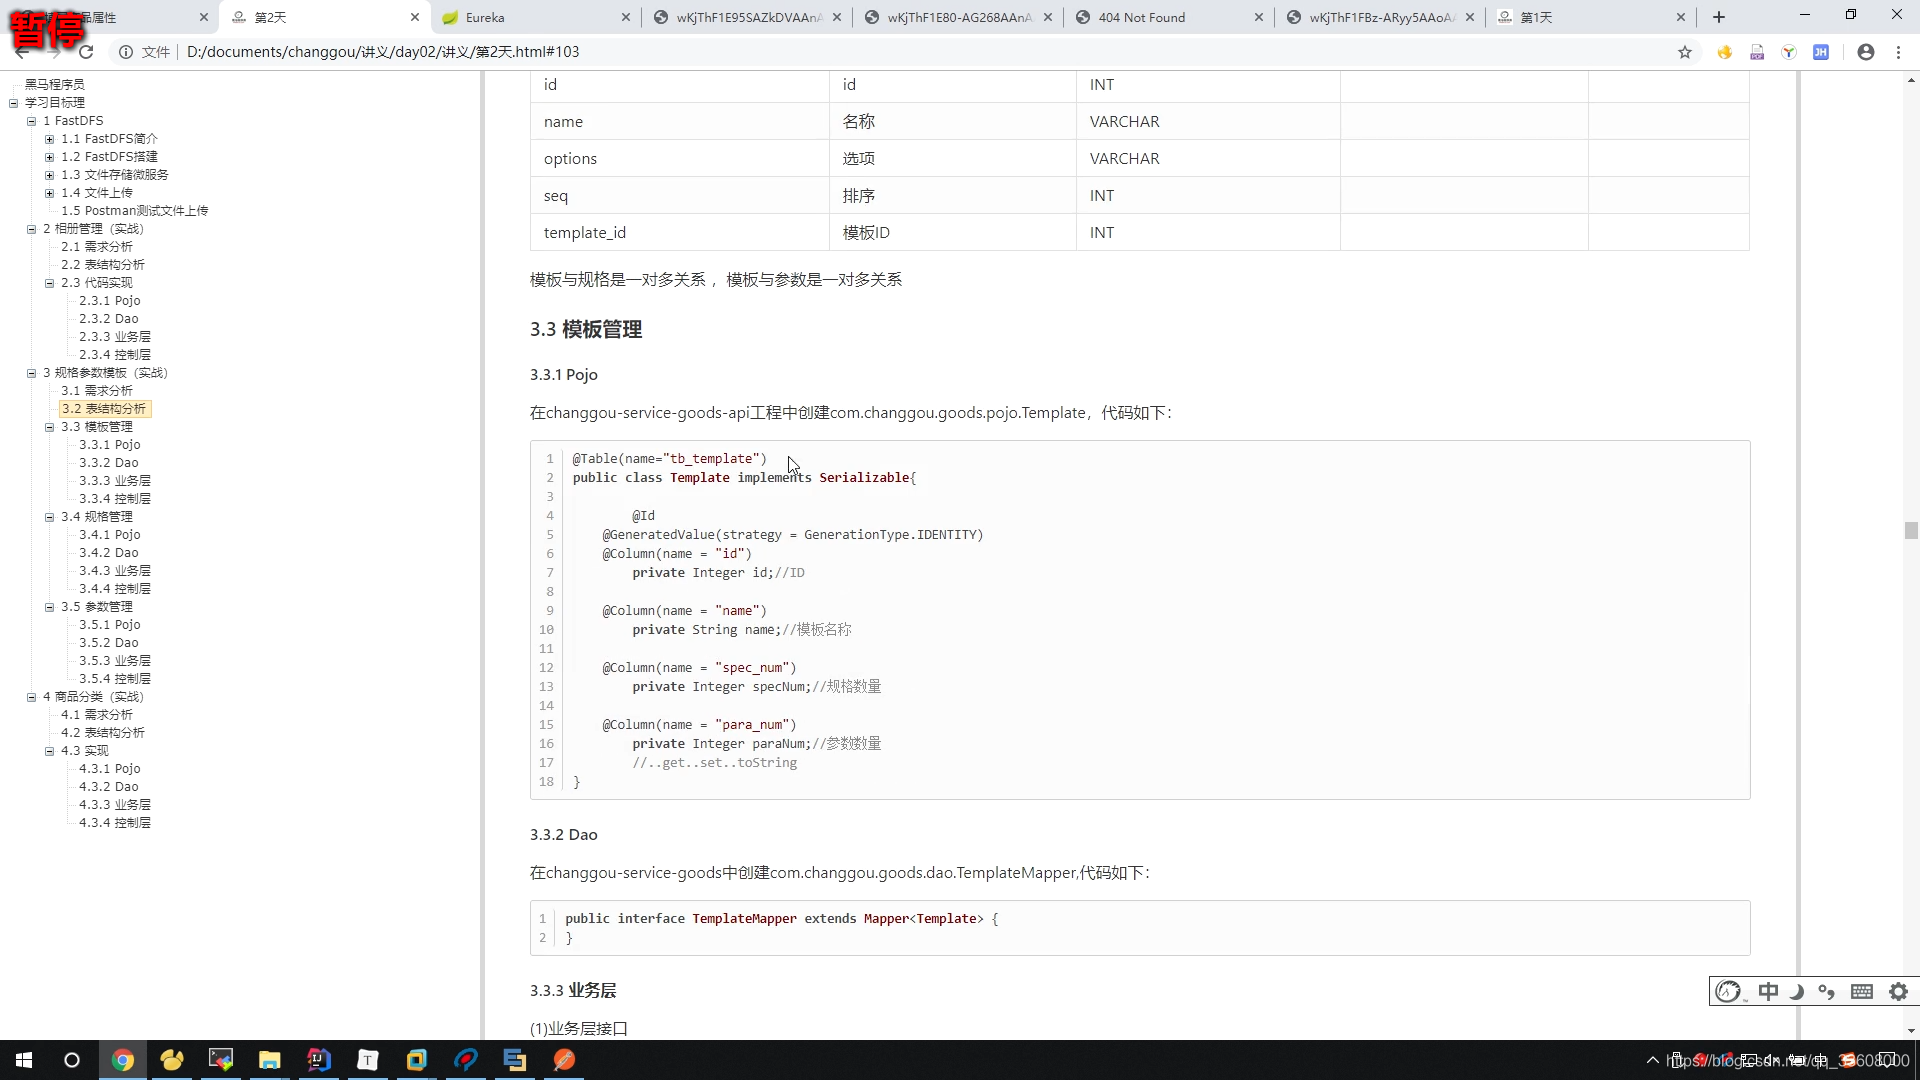The image size is (1920, 1080).
Task: Collapse the 学习目标理 root node
Action: 13,103
